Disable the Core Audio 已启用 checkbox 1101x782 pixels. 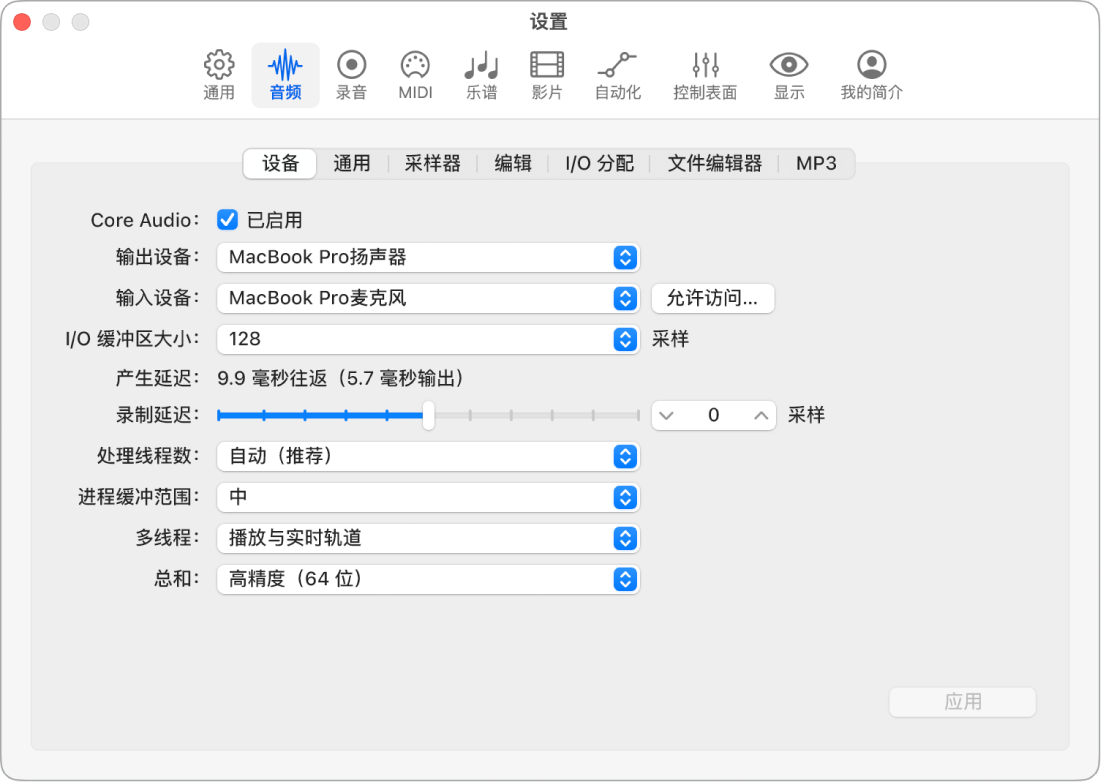click(x=226, y=220)
